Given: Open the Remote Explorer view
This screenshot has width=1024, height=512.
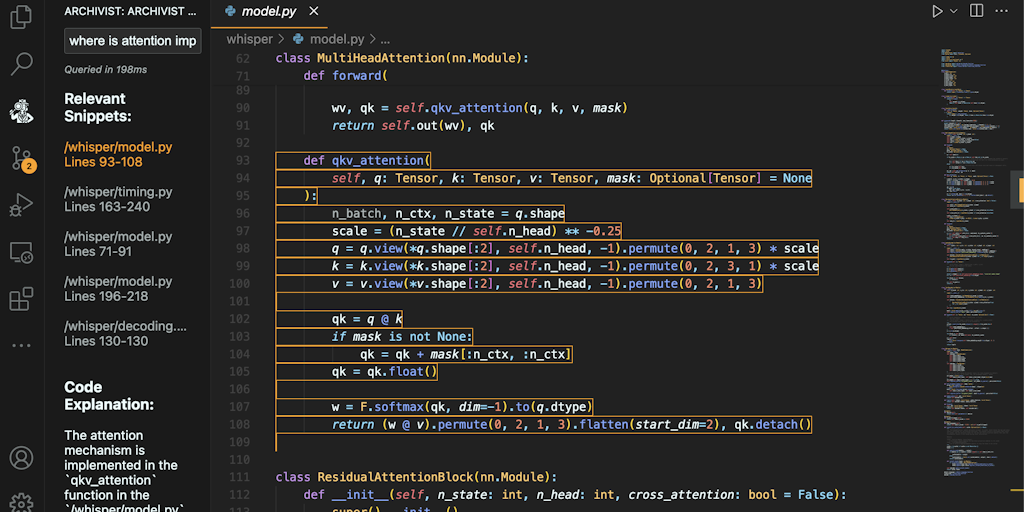Looking at the screenshot, I should click(21, 252).
